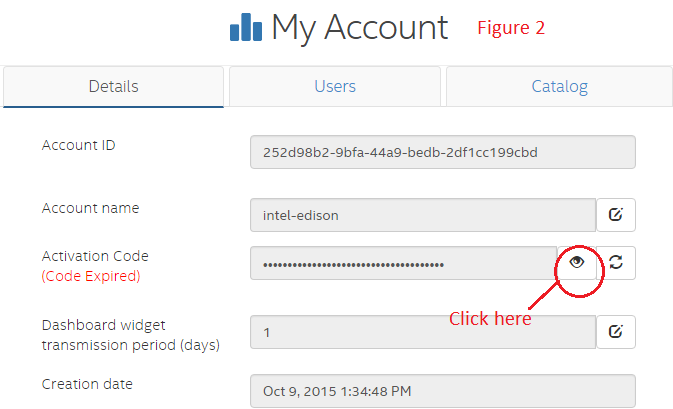
Task: Switch to the Details tab
Action: click(x=114, y=86)
